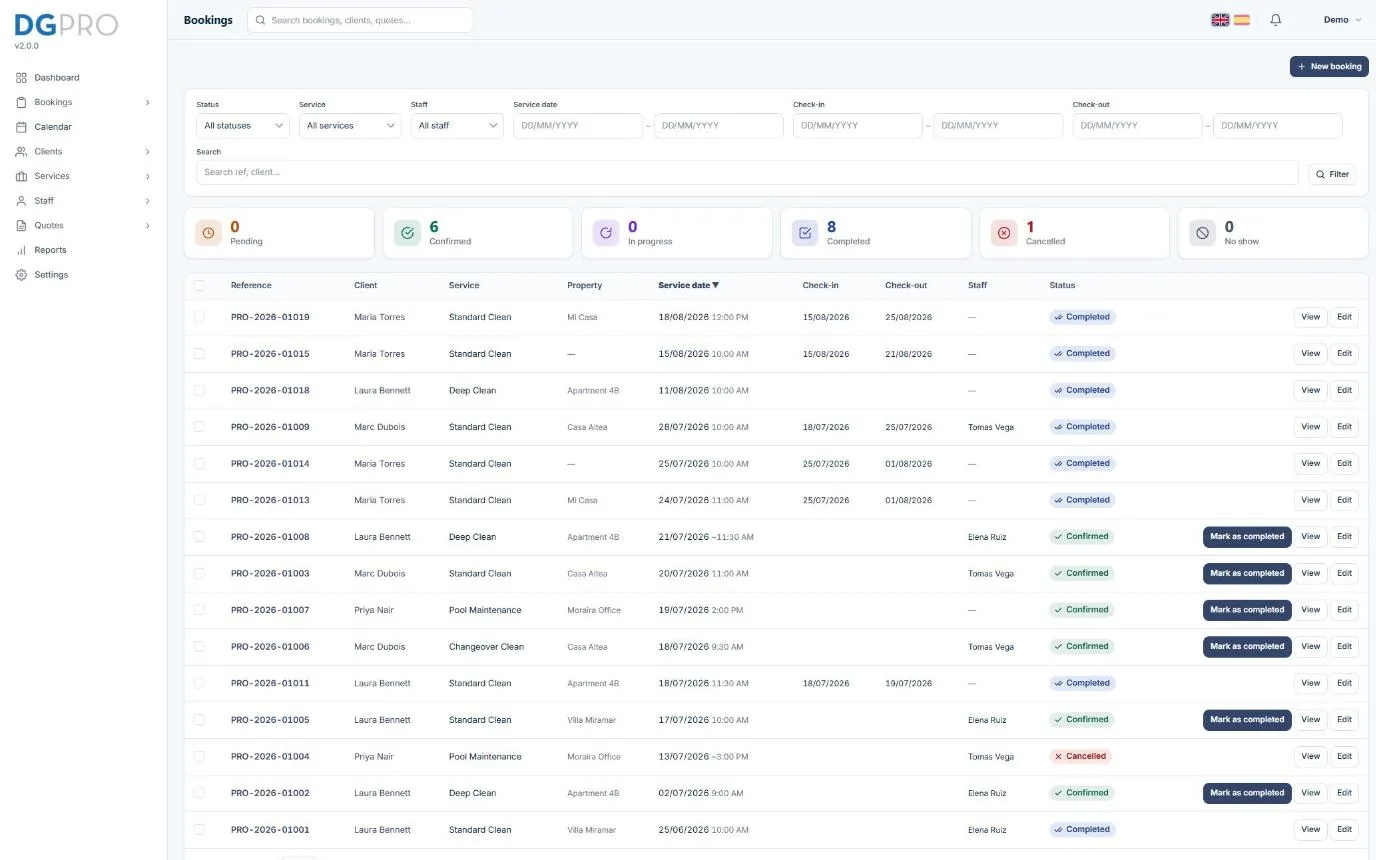Click the Search ref, client input field
The image size is (1376, 860).
[747, 173]
